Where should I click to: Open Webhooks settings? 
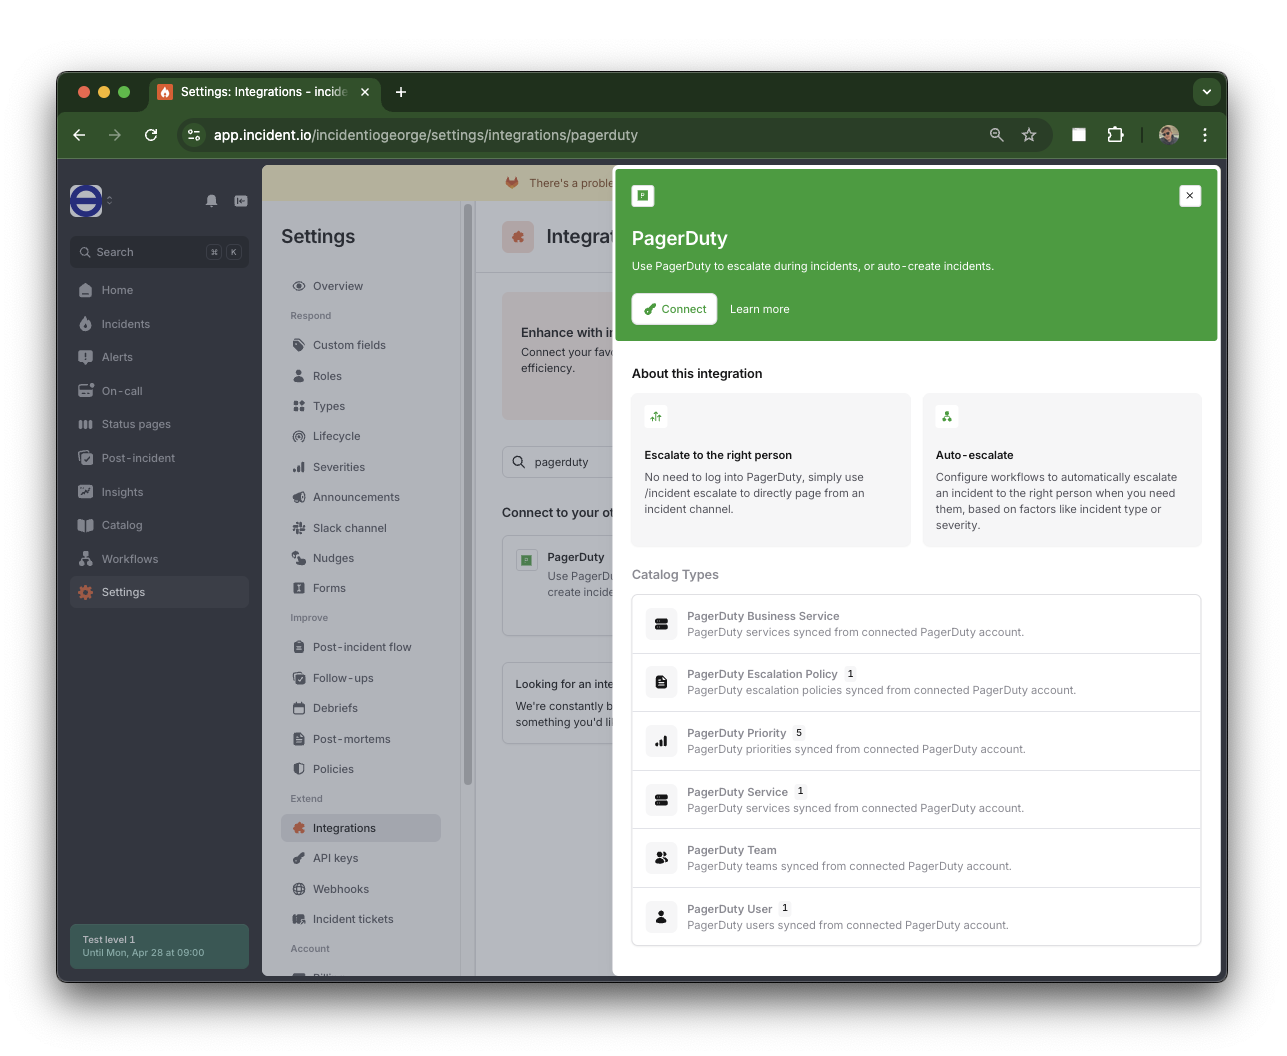[x=361, y=889]
